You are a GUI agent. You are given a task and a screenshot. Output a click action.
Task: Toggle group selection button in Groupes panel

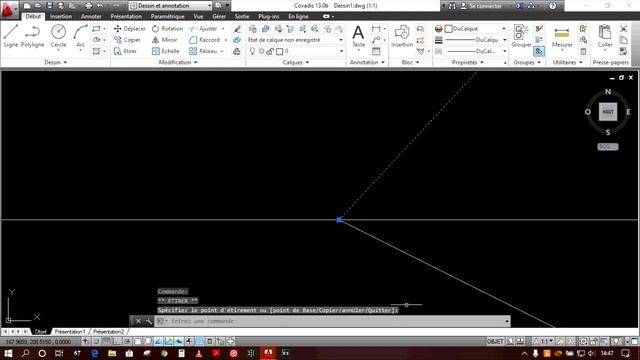539,51
